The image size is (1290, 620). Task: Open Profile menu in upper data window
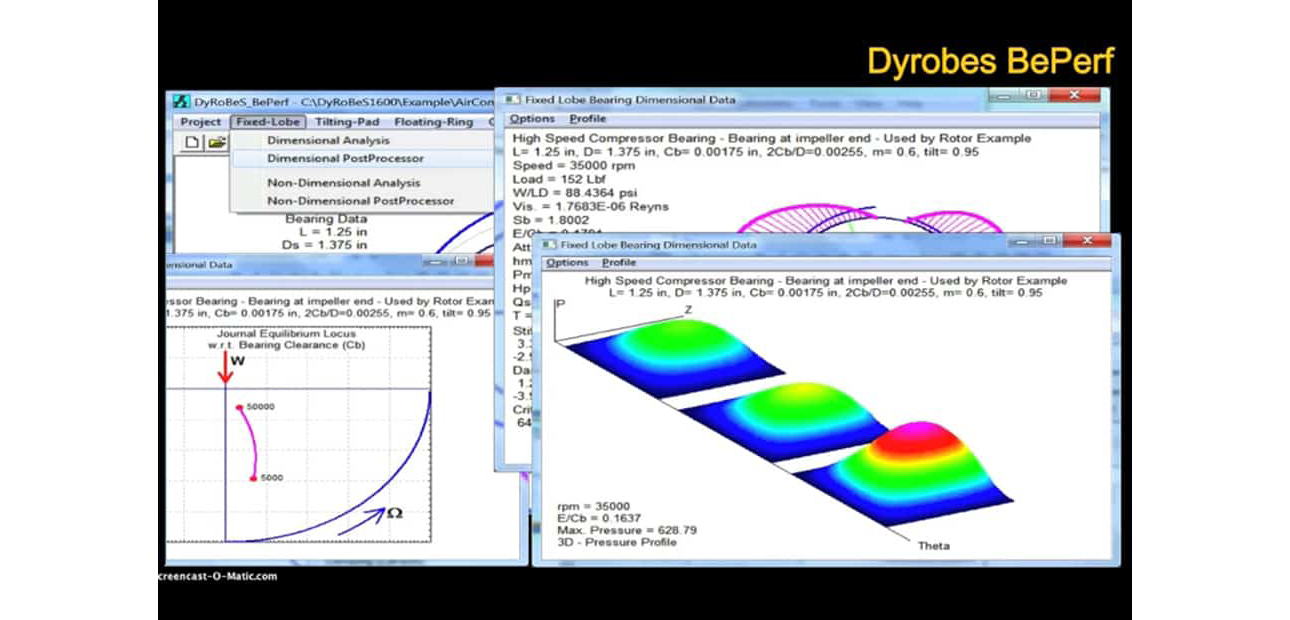pyautogui.click(x=588, y=119)
